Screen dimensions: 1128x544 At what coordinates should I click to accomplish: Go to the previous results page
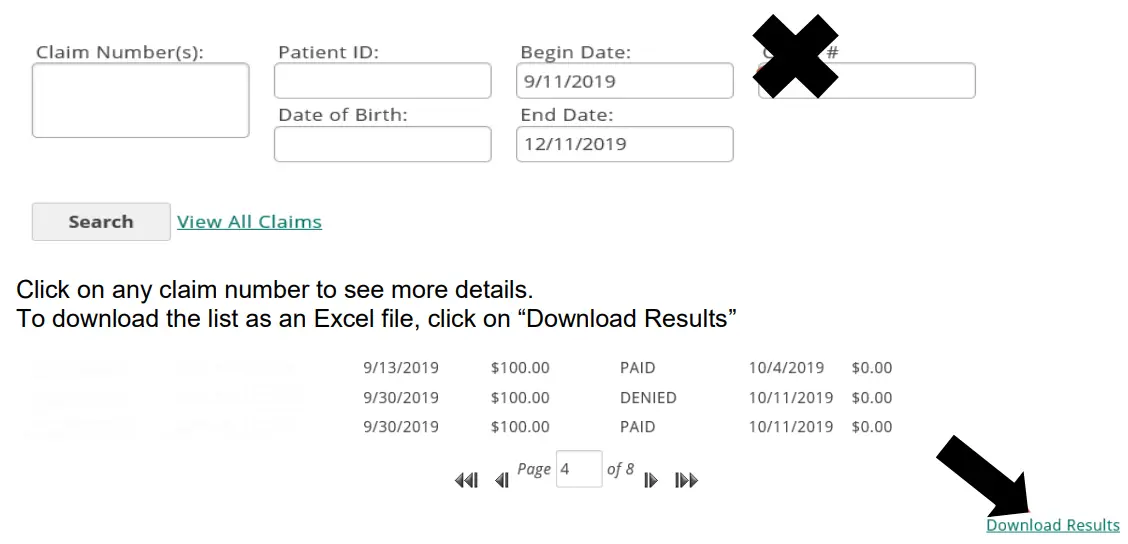pyautogui.click(x=502, y=481)
